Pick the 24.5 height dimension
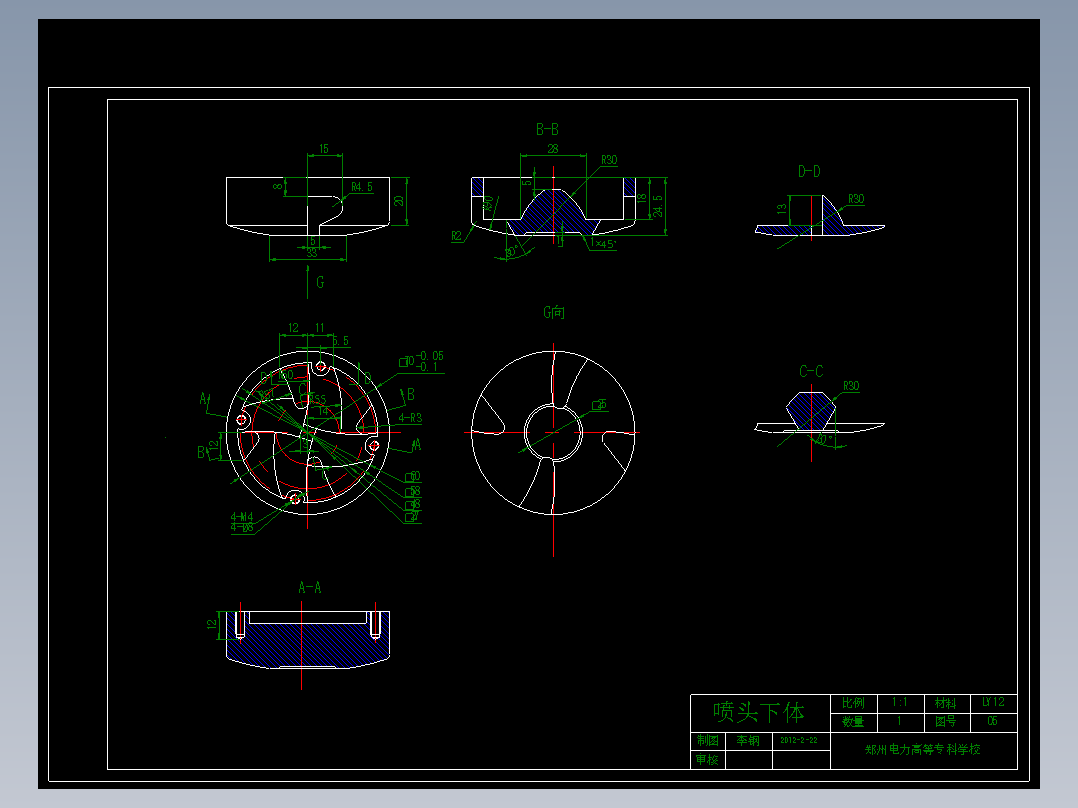This screenshot has height=808, width=1078. pos(658,206)
